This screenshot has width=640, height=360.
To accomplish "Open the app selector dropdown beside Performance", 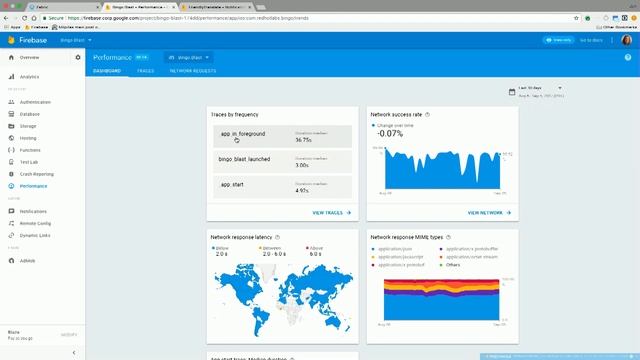I will coord(189,58).
